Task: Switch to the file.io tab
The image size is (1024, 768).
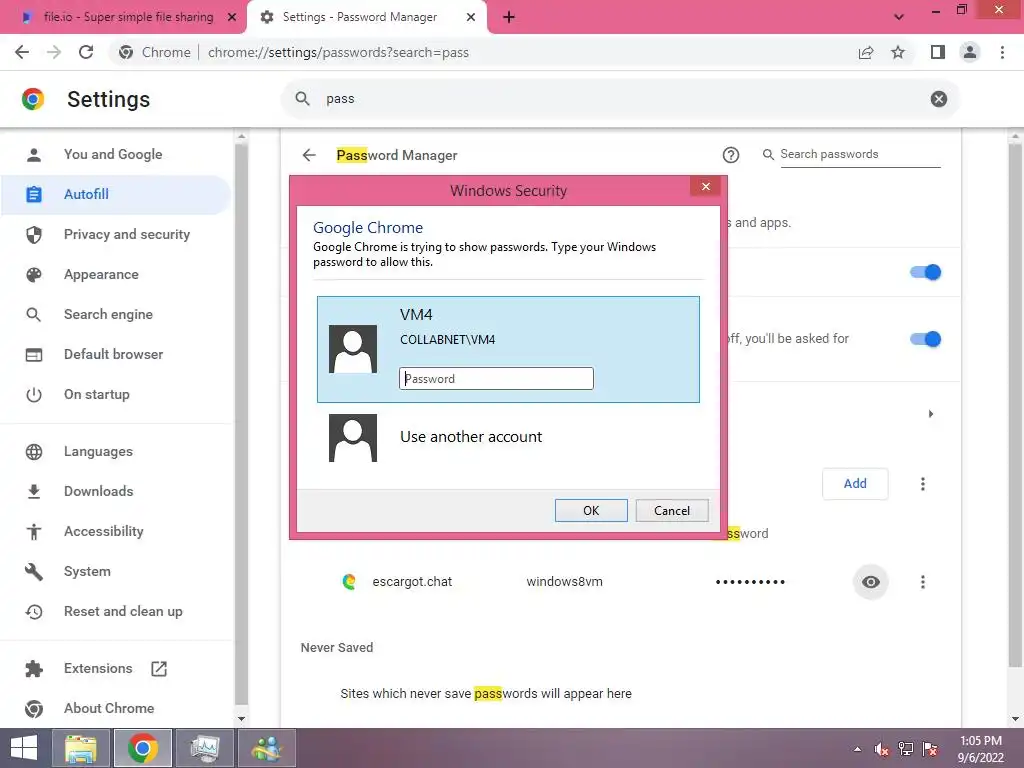Action: pyautogui.click(x=124, y=17)
